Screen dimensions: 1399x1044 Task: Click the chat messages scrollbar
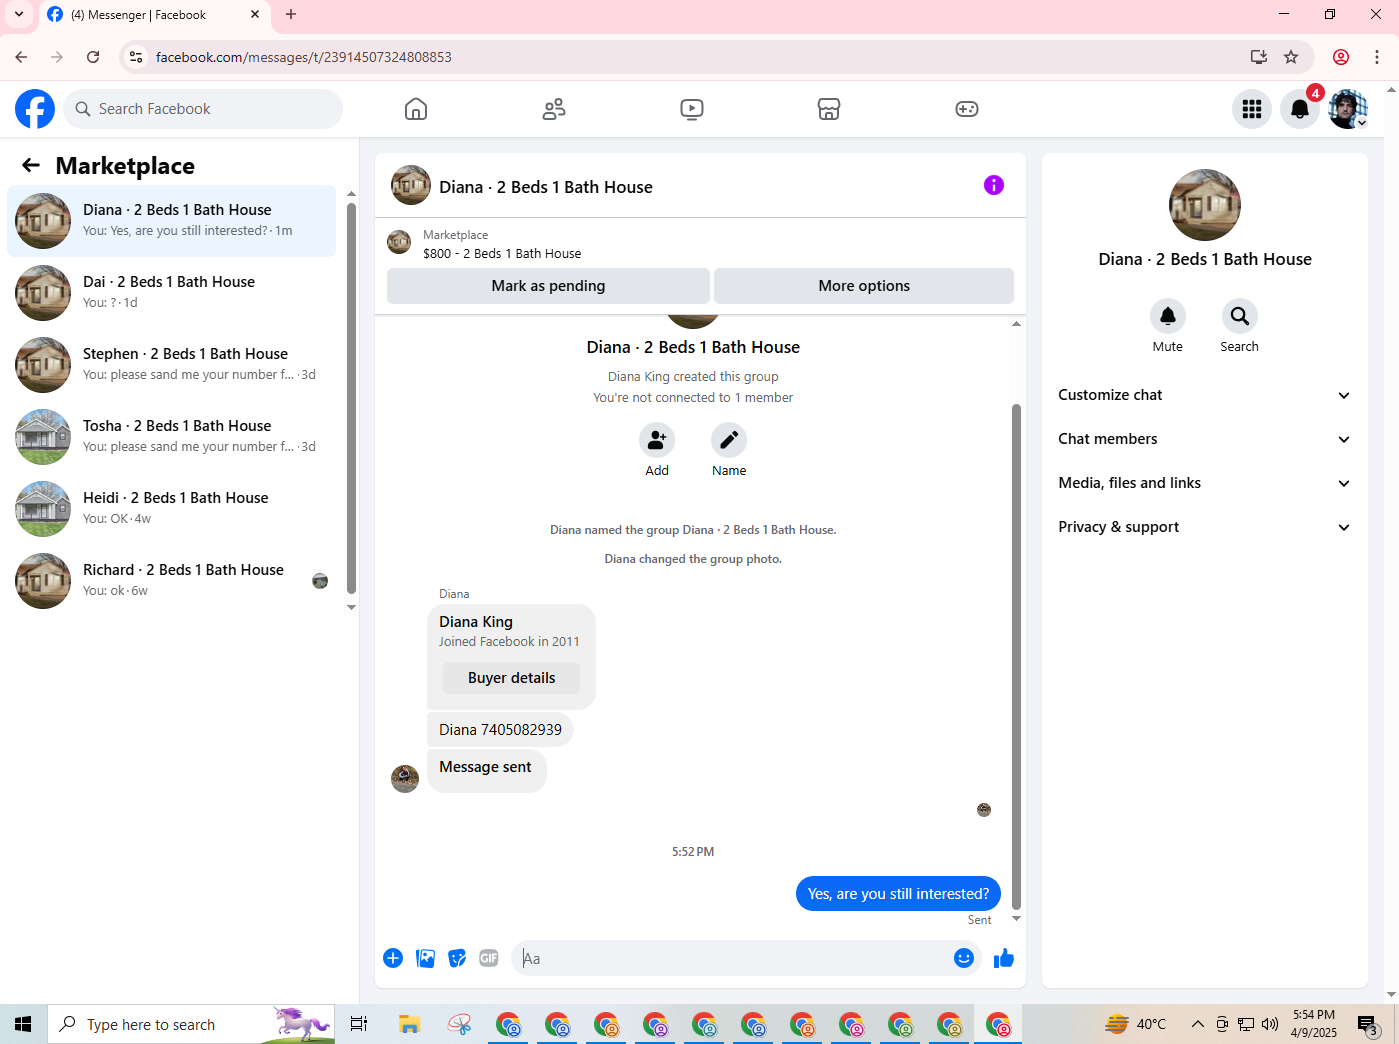click(x=1016, y=656)
